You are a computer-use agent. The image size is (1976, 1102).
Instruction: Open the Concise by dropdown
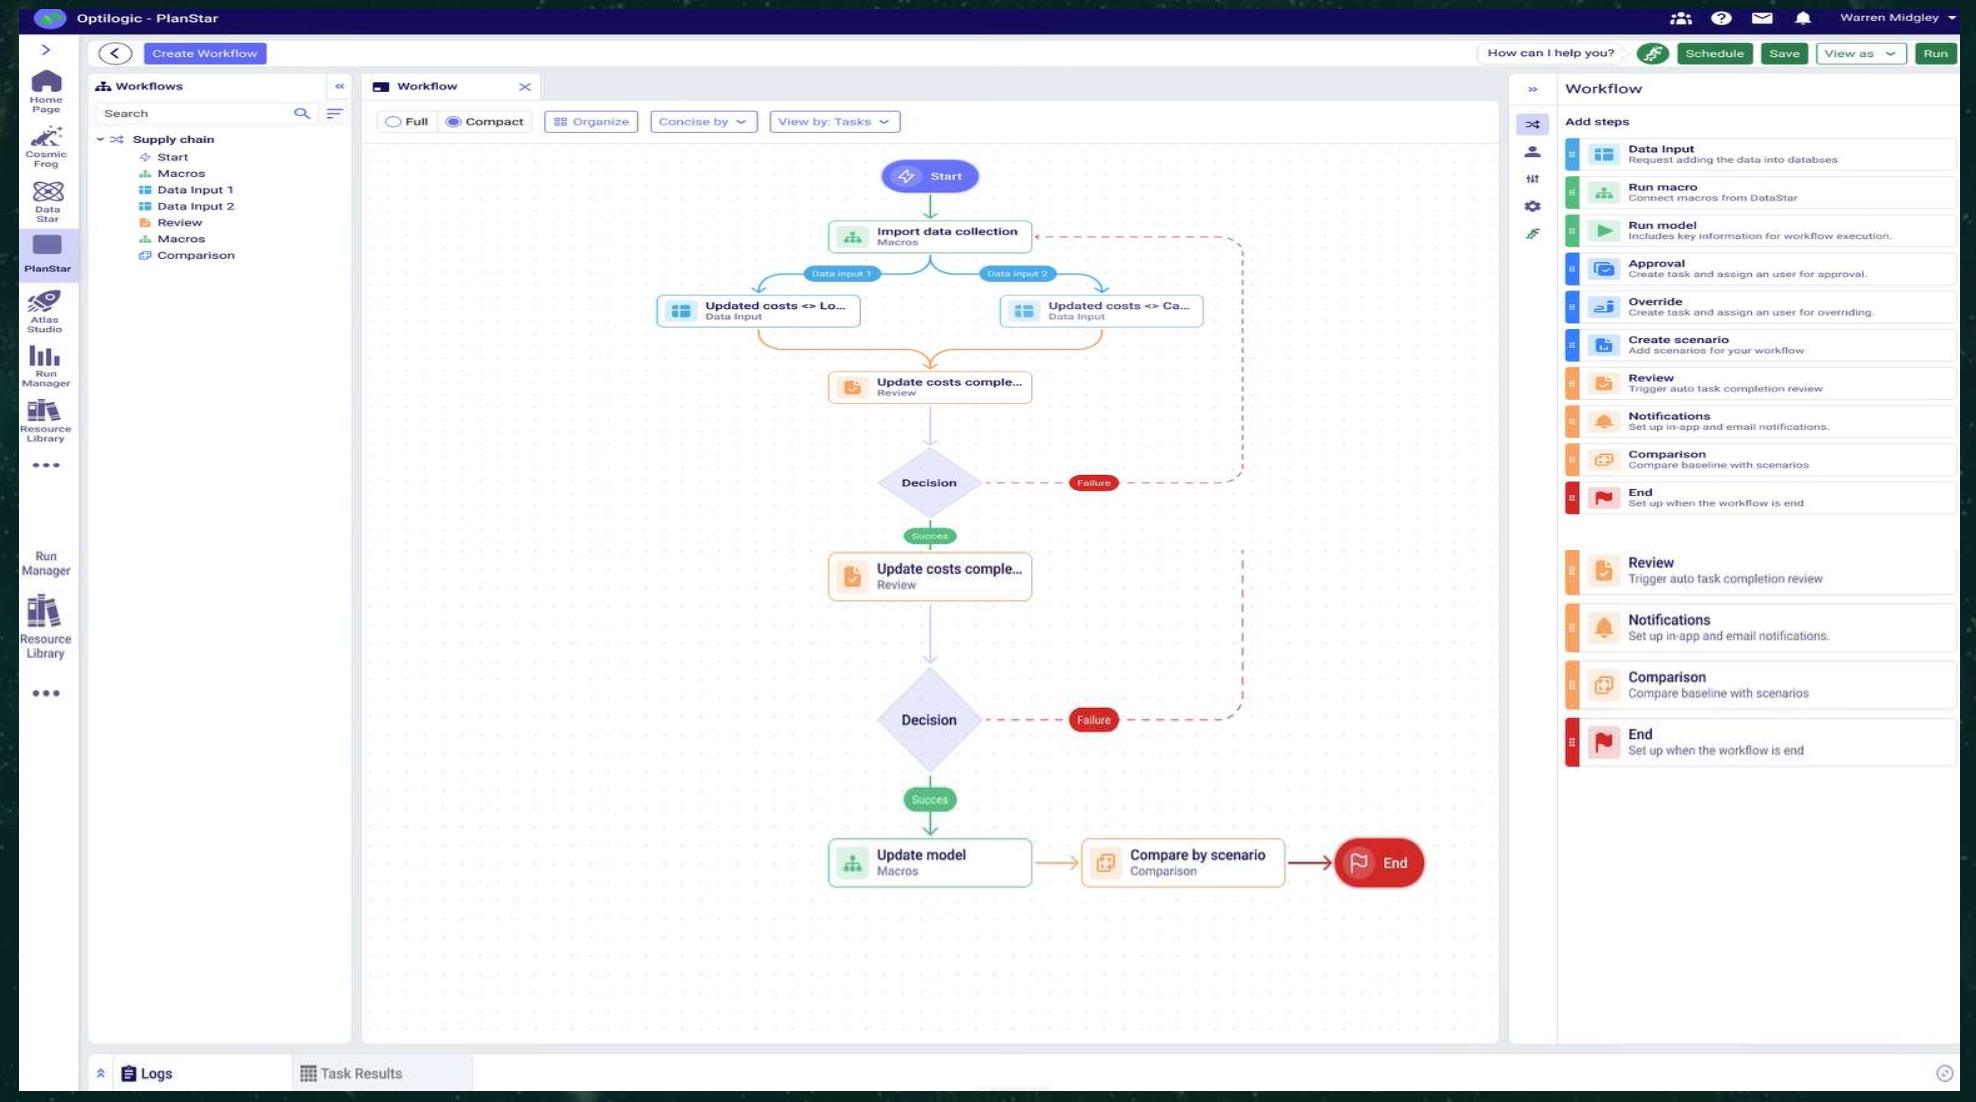point(703,122)
